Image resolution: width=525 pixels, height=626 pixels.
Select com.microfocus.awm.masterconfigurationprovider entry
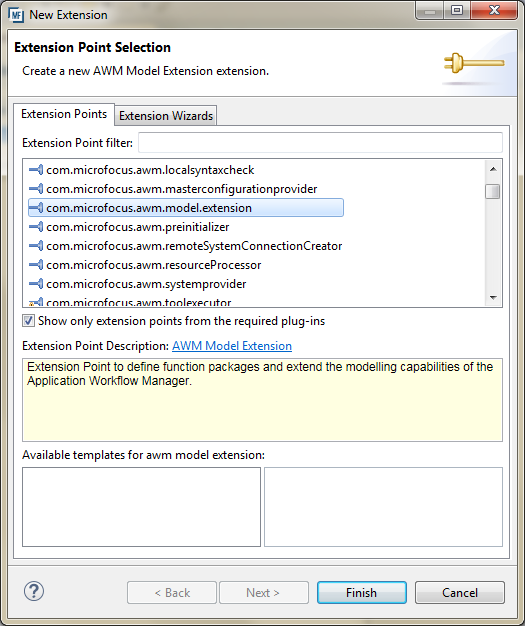182,189
